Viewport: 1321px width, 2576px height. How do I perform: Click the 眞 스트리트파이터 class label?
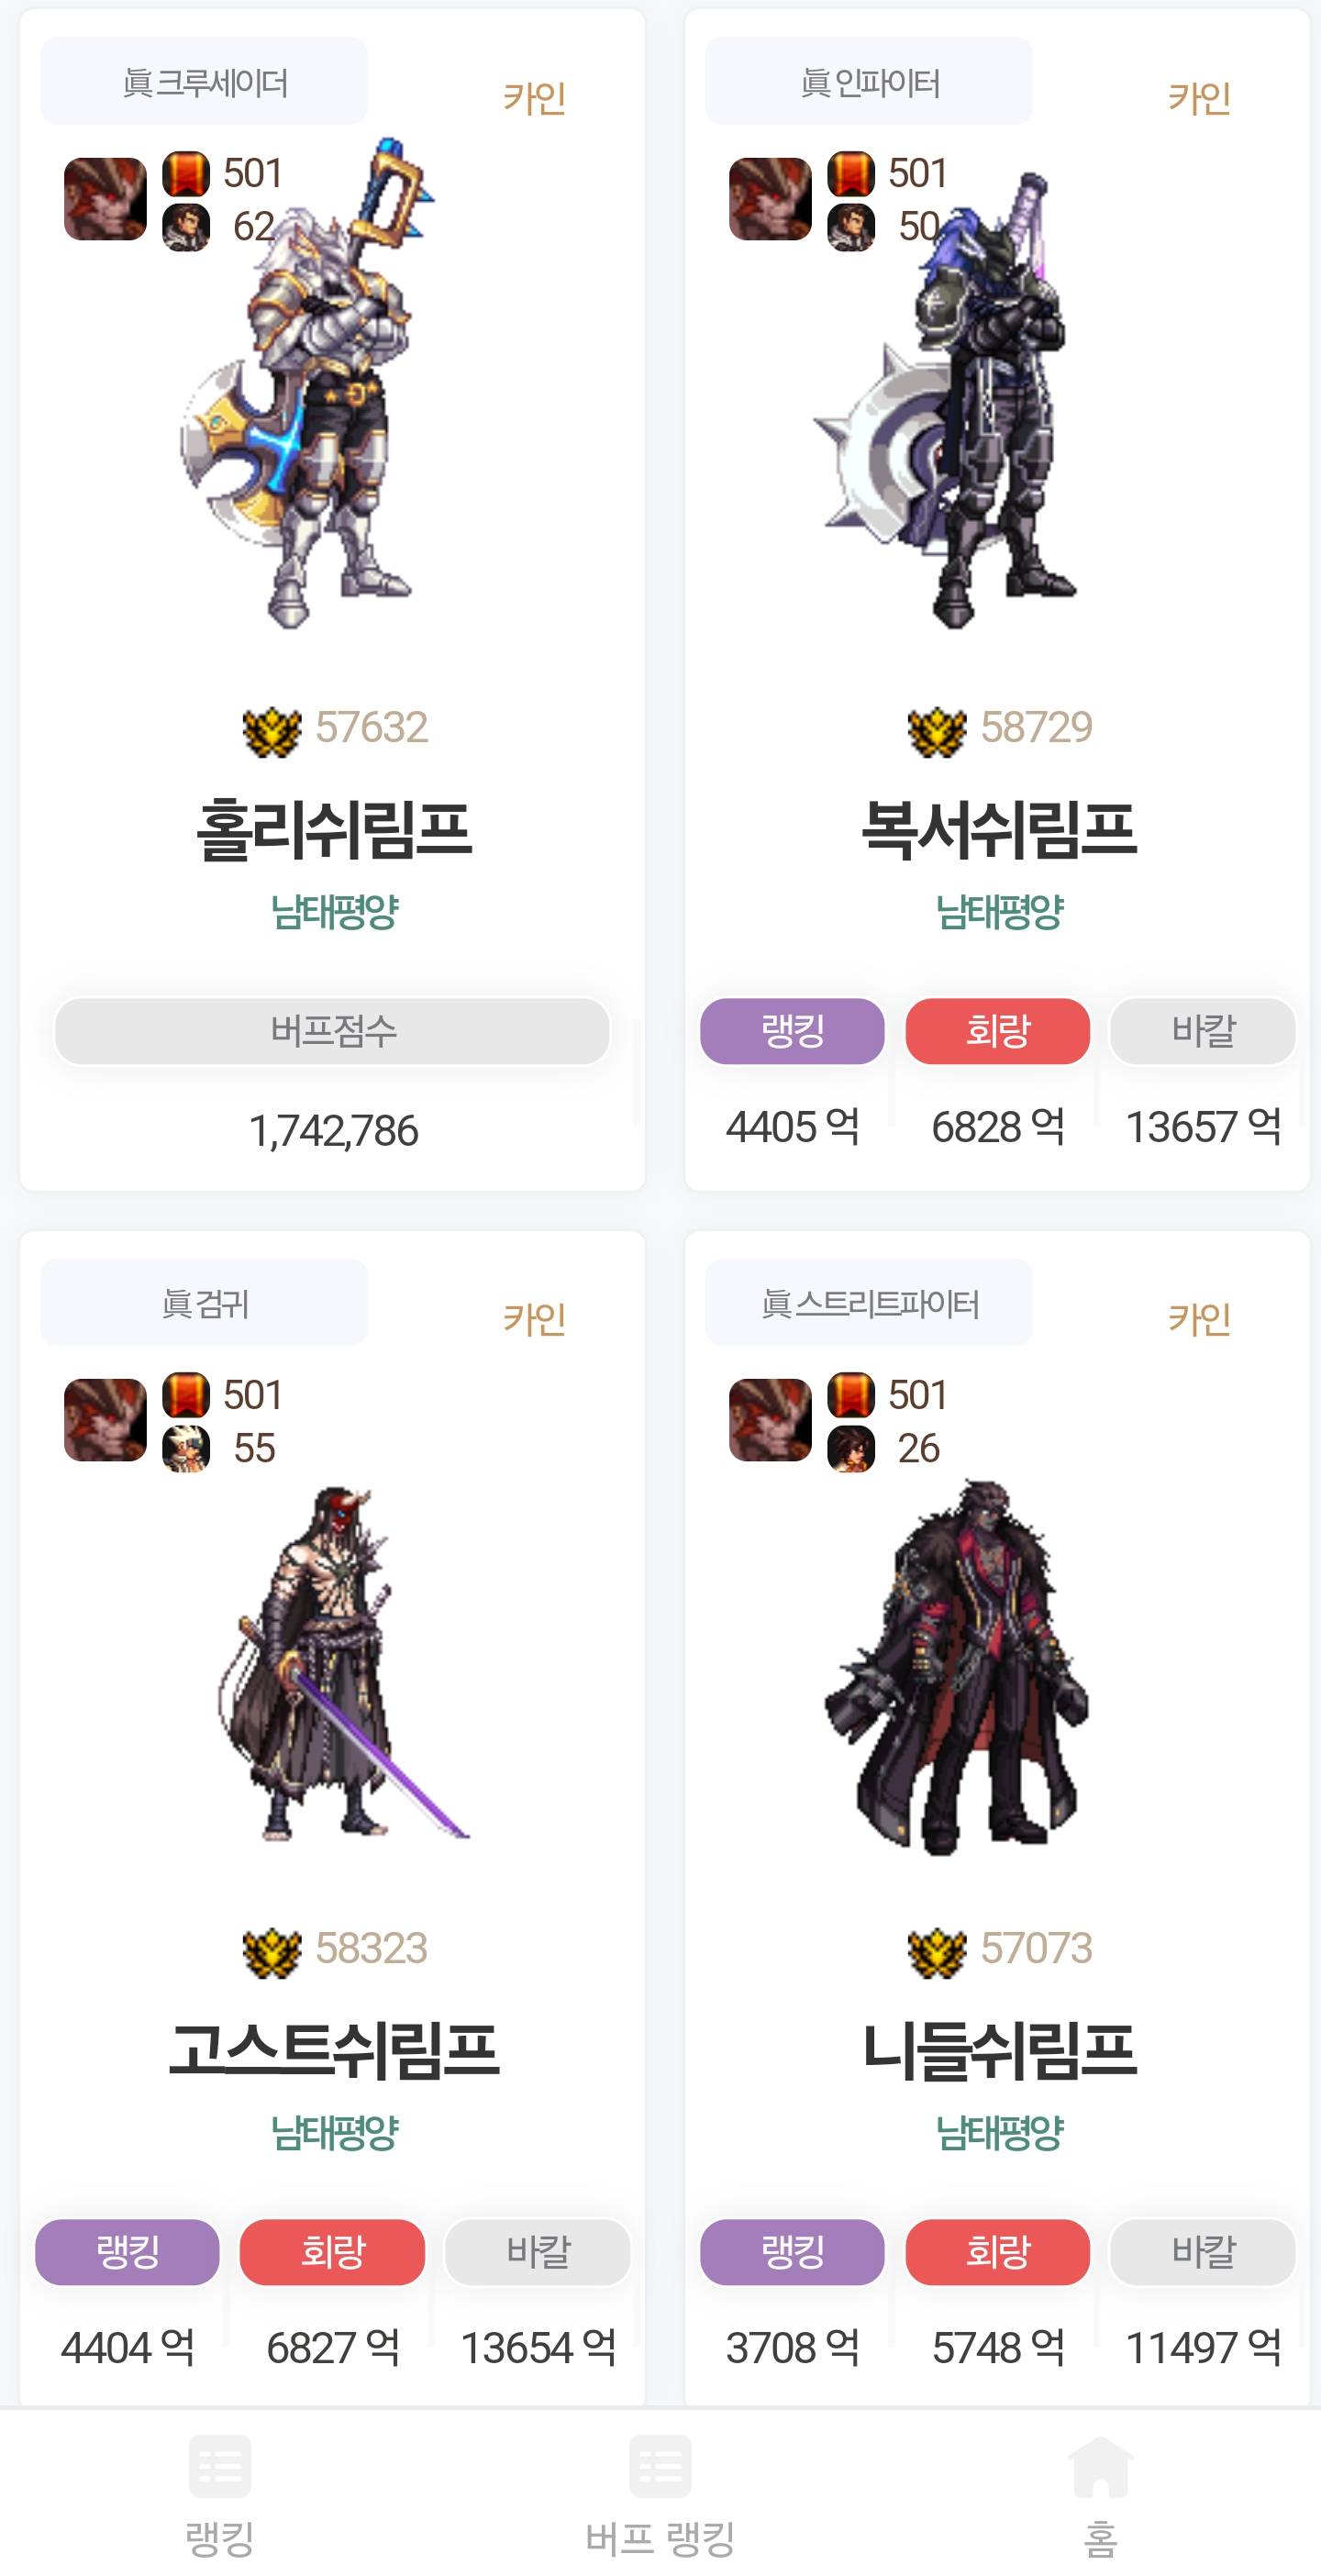click(869, 1302)
